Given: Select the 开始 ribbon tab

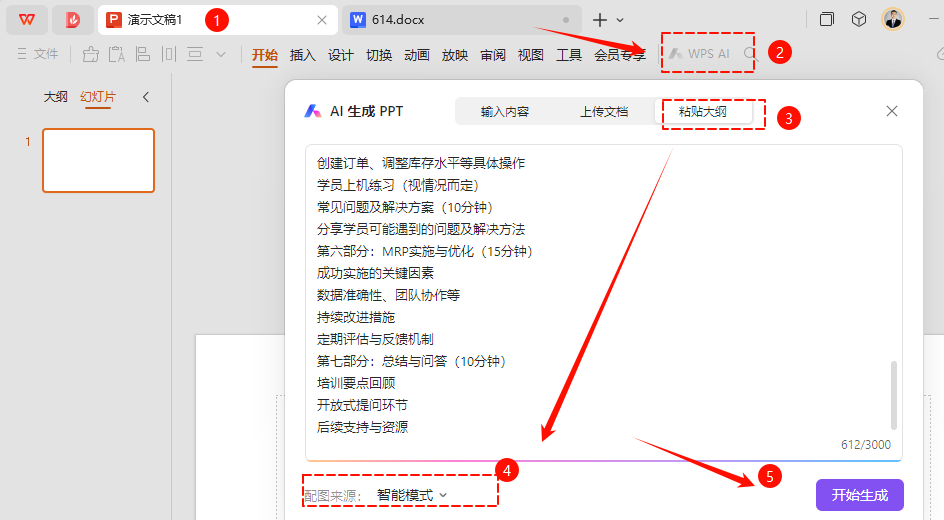Looking at the screenshot, I should (264, 55).
